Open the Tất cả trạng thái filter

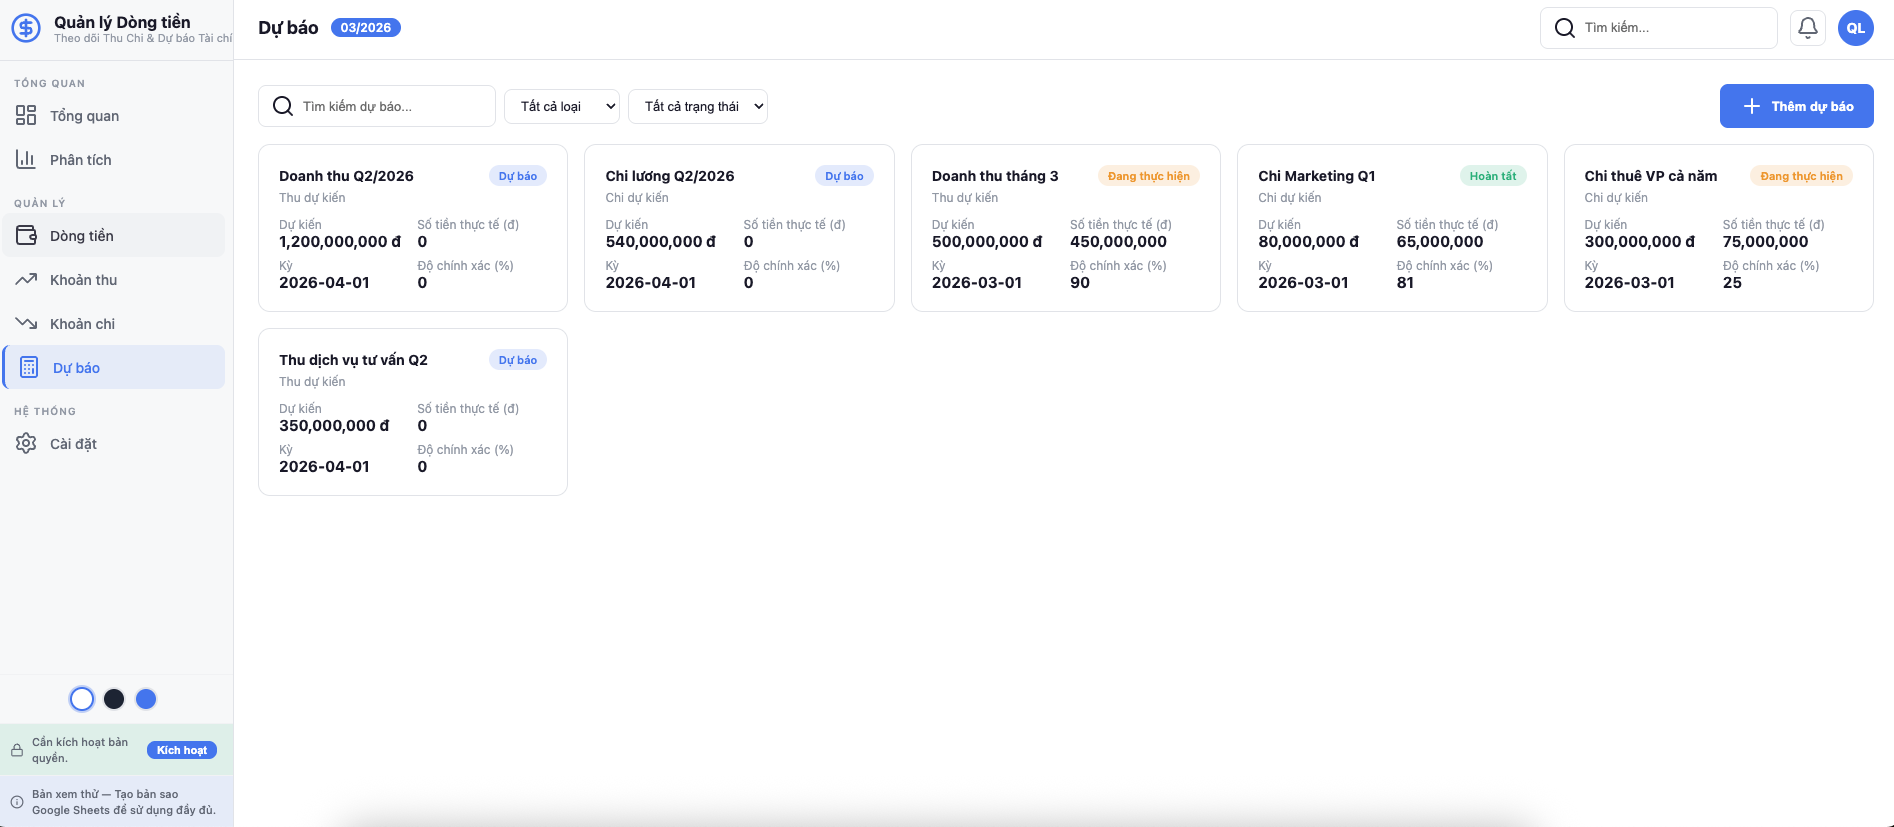pyautogui.click(x=698, y=107)
